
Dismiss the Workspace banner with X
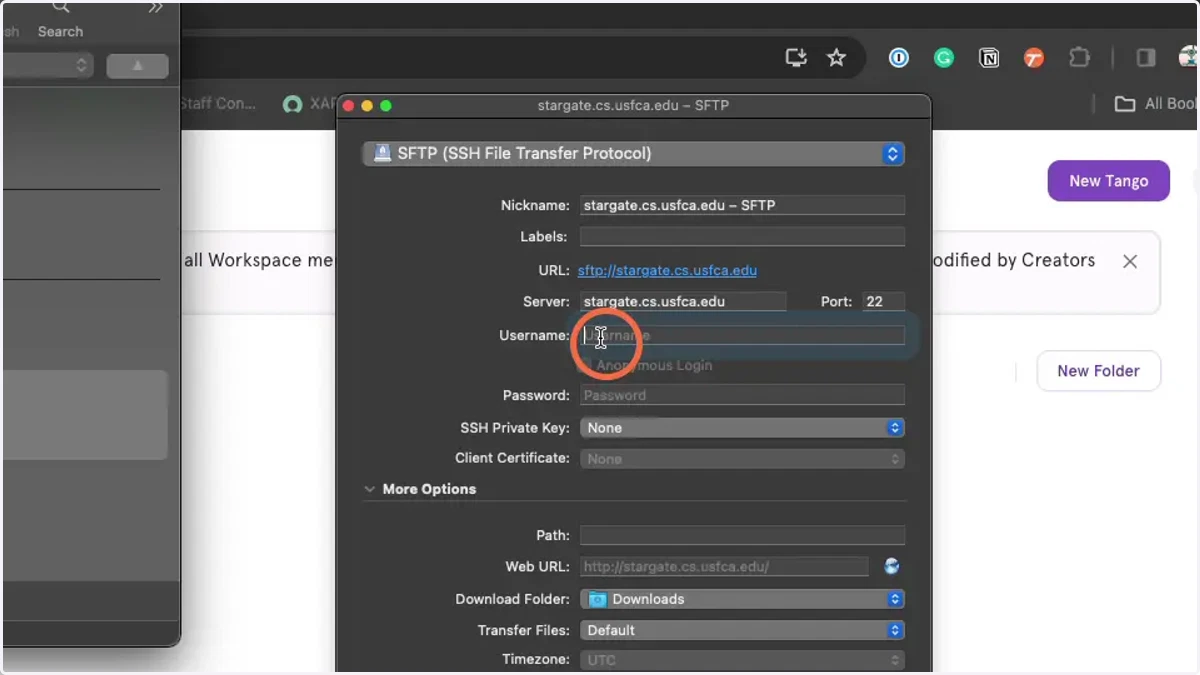coord(1130,261)
